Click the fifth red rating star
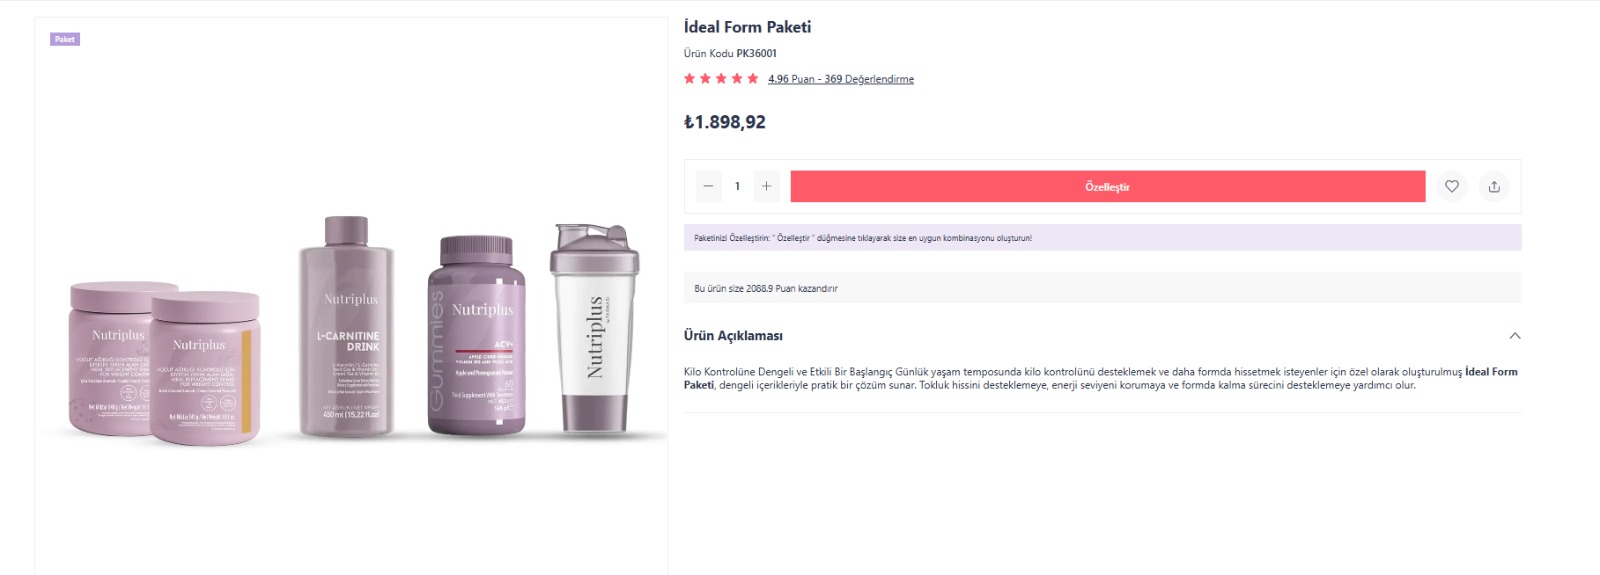Image resolution: width=1600 pixels, height=575 pixels. [753, 79]
